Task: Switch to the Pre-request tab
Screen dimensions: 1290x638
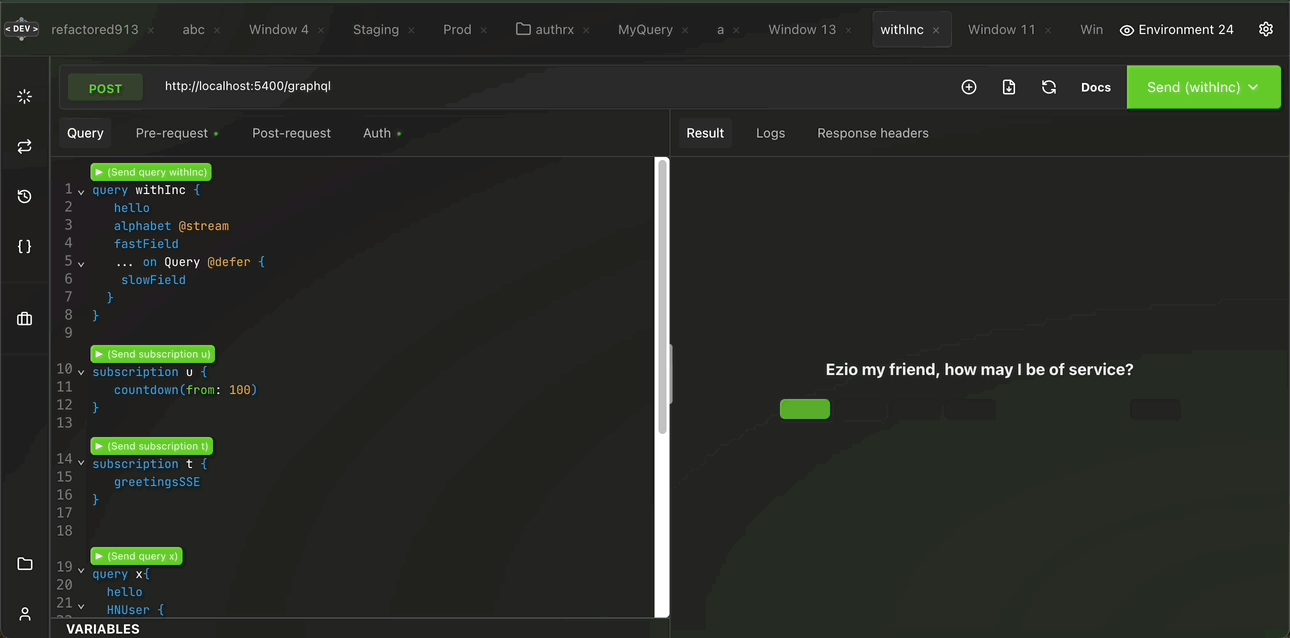Action: 172,133
